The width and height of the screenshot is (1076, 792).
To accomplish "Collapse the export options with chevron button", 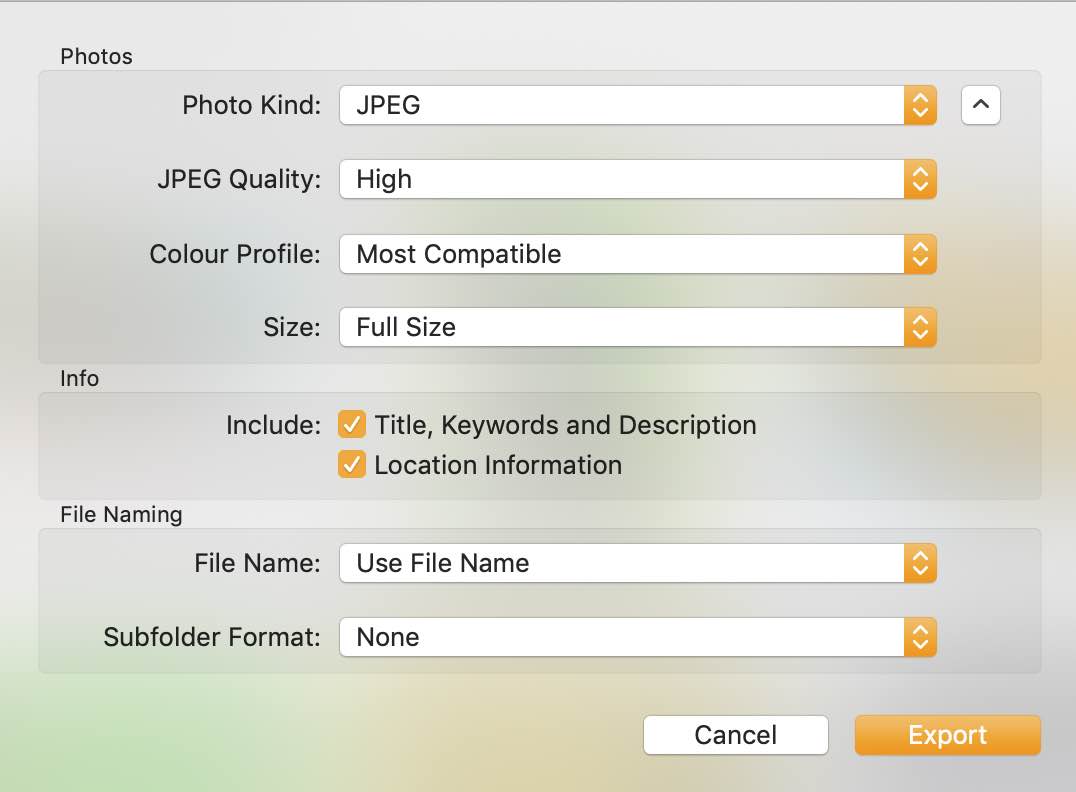I will click(980, 105).
